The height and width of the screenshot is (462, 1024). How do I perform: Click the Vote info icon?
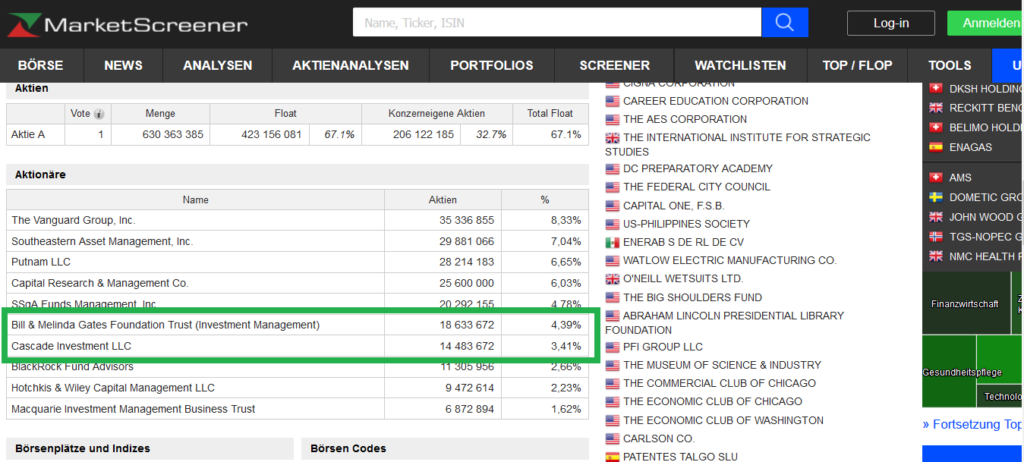99,114
